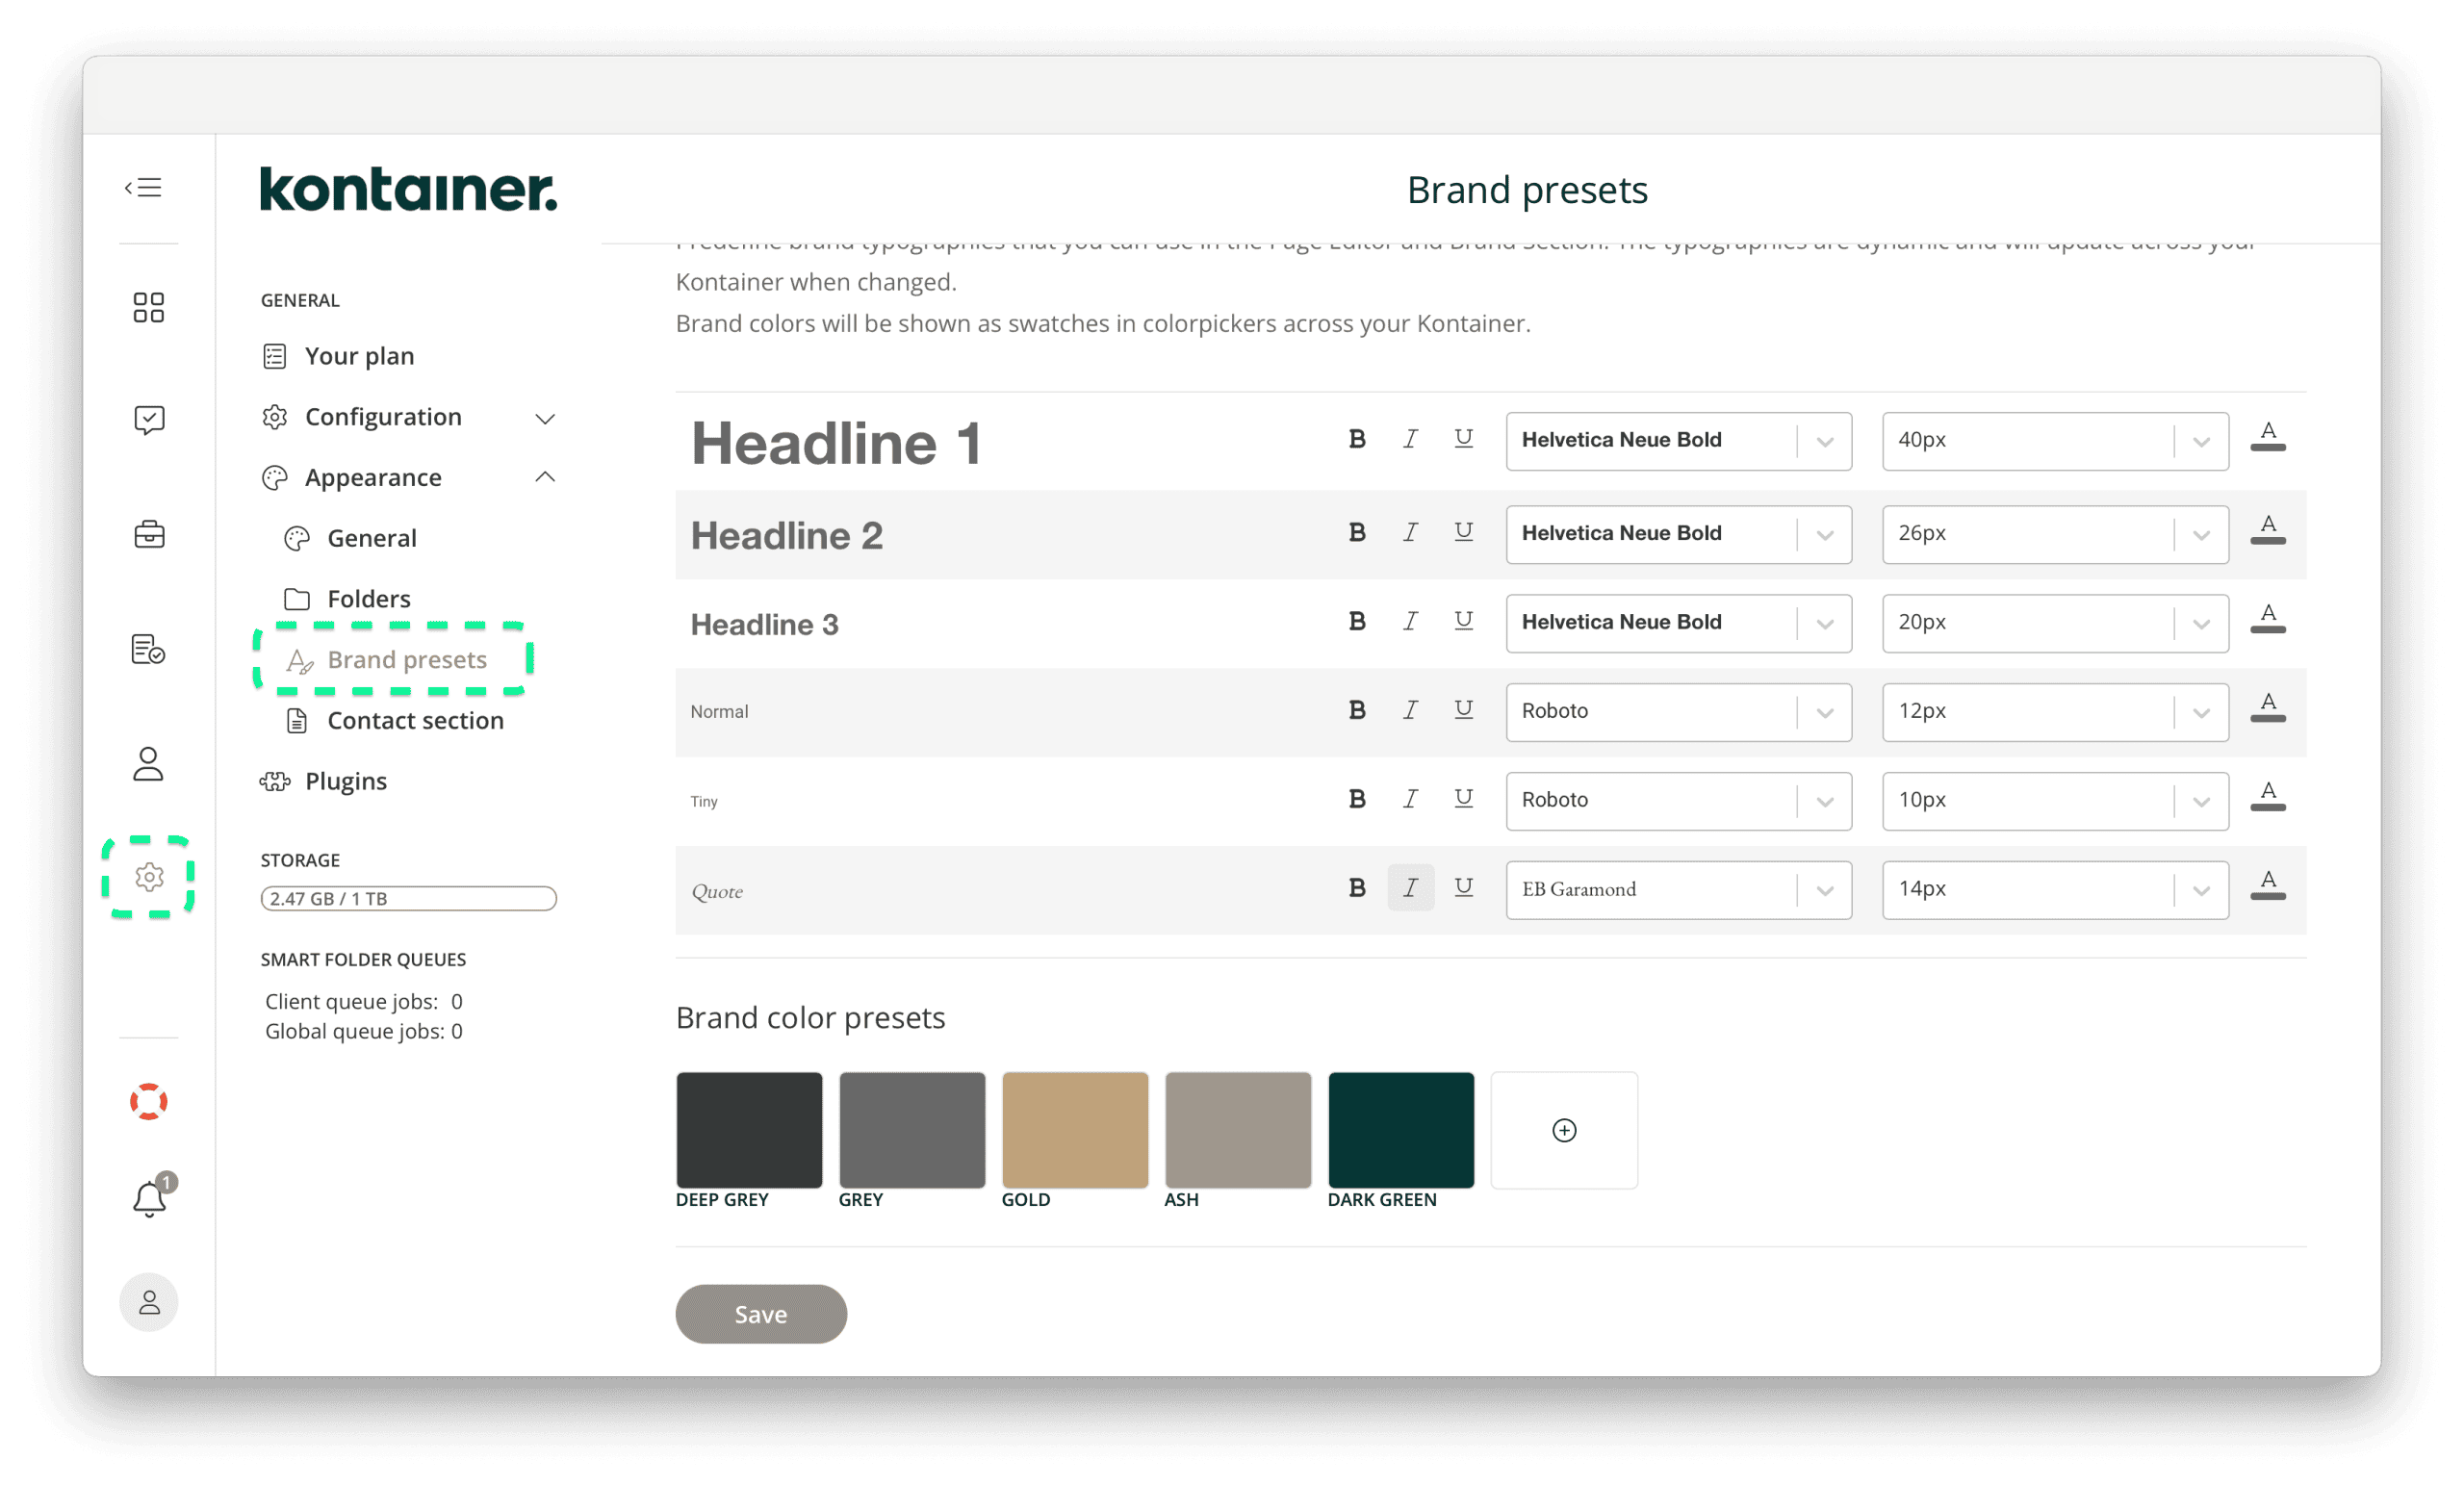Open the notifications bell icon
This screenshot has width=2464, height=1486.
[148, 1199]
